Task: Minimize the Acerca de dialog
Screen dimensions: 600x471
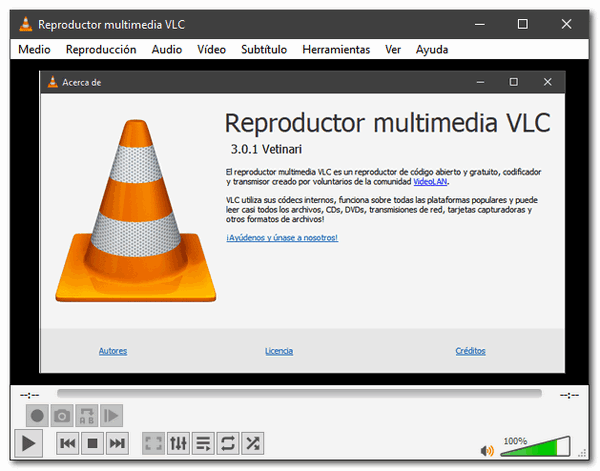Action: click(480, 82)
